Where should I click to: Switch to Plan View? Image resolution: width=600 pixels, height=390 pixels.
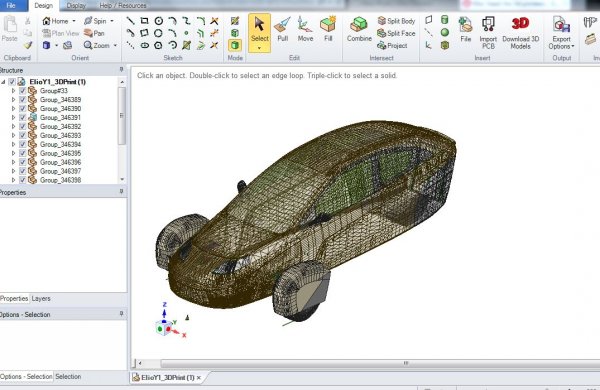pyautogui.click(x=60, y=33)
